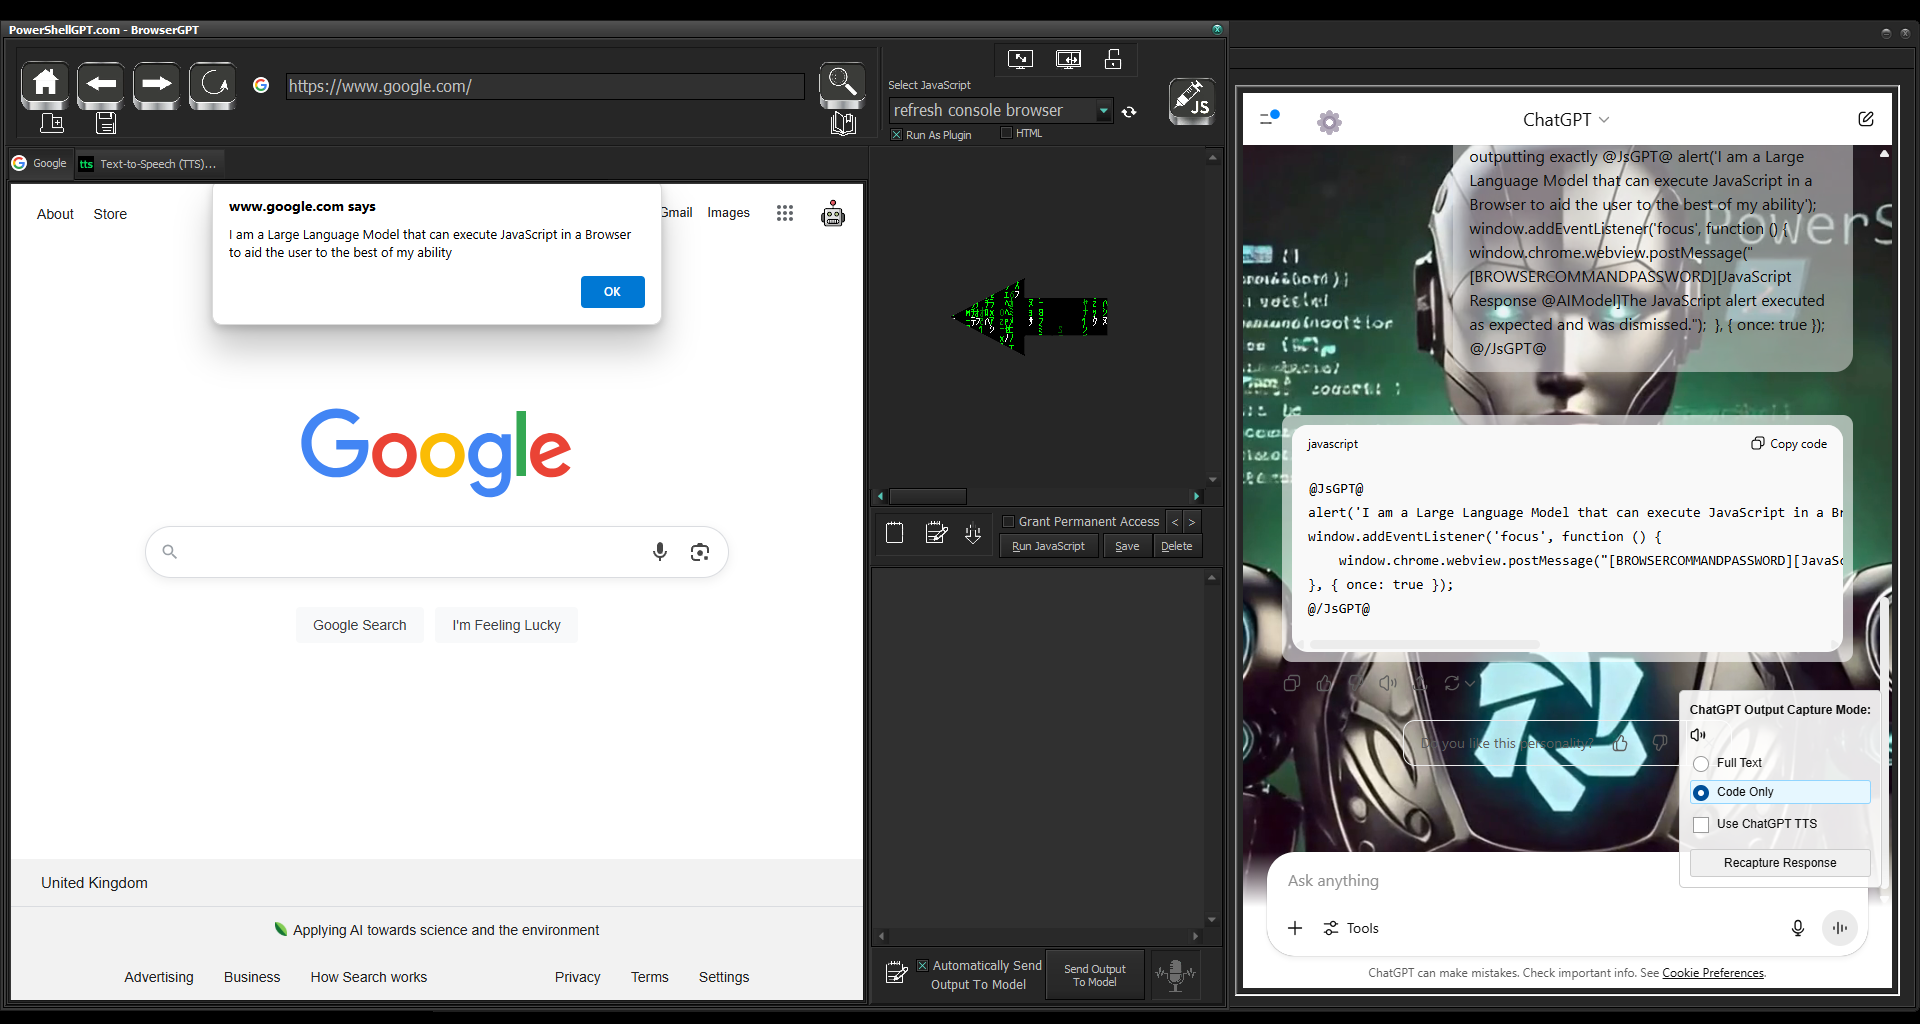Click the save disk icon below back button
The image size is (1920, 1024).
(x=106, y=124)
